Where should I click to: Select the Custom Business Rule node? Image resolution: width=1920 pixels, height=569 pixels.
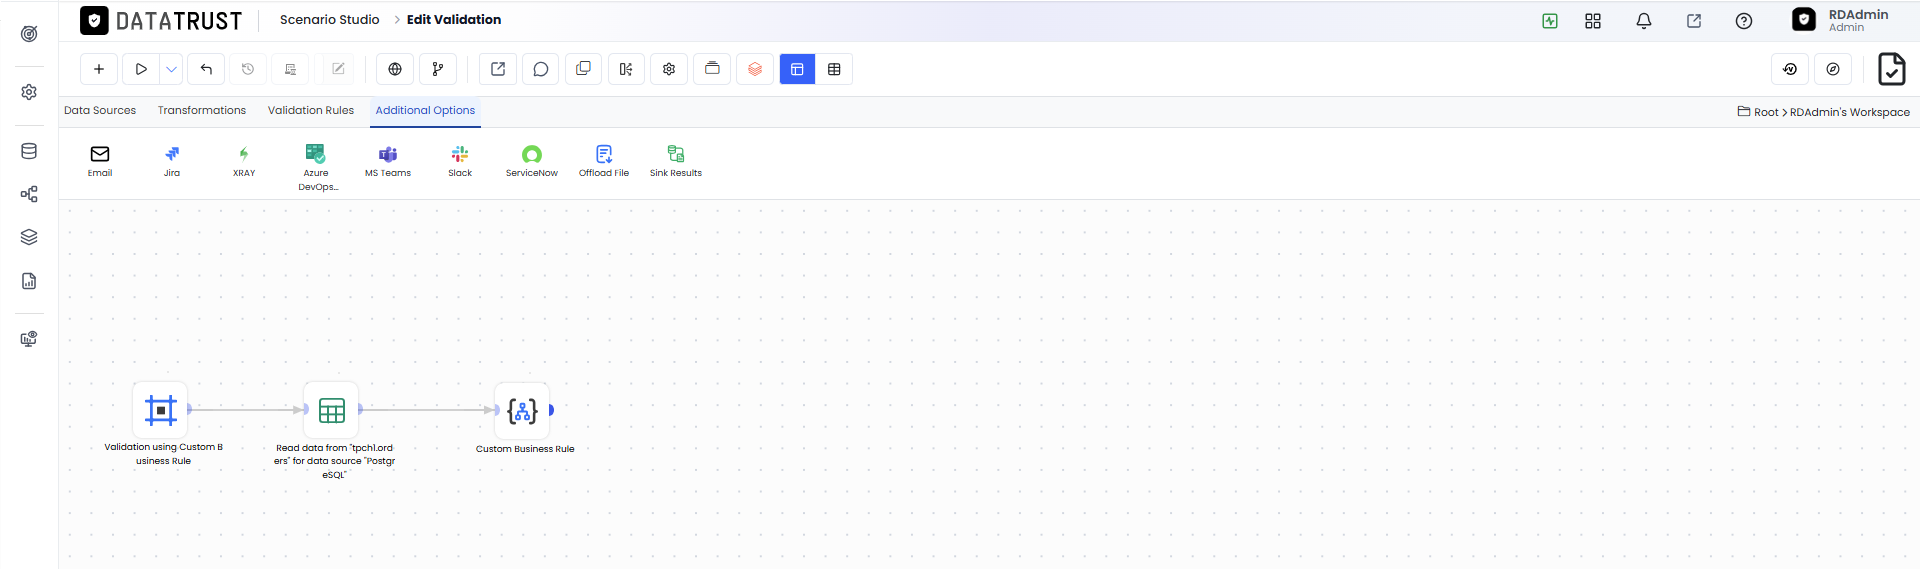(x=523, y=410)
